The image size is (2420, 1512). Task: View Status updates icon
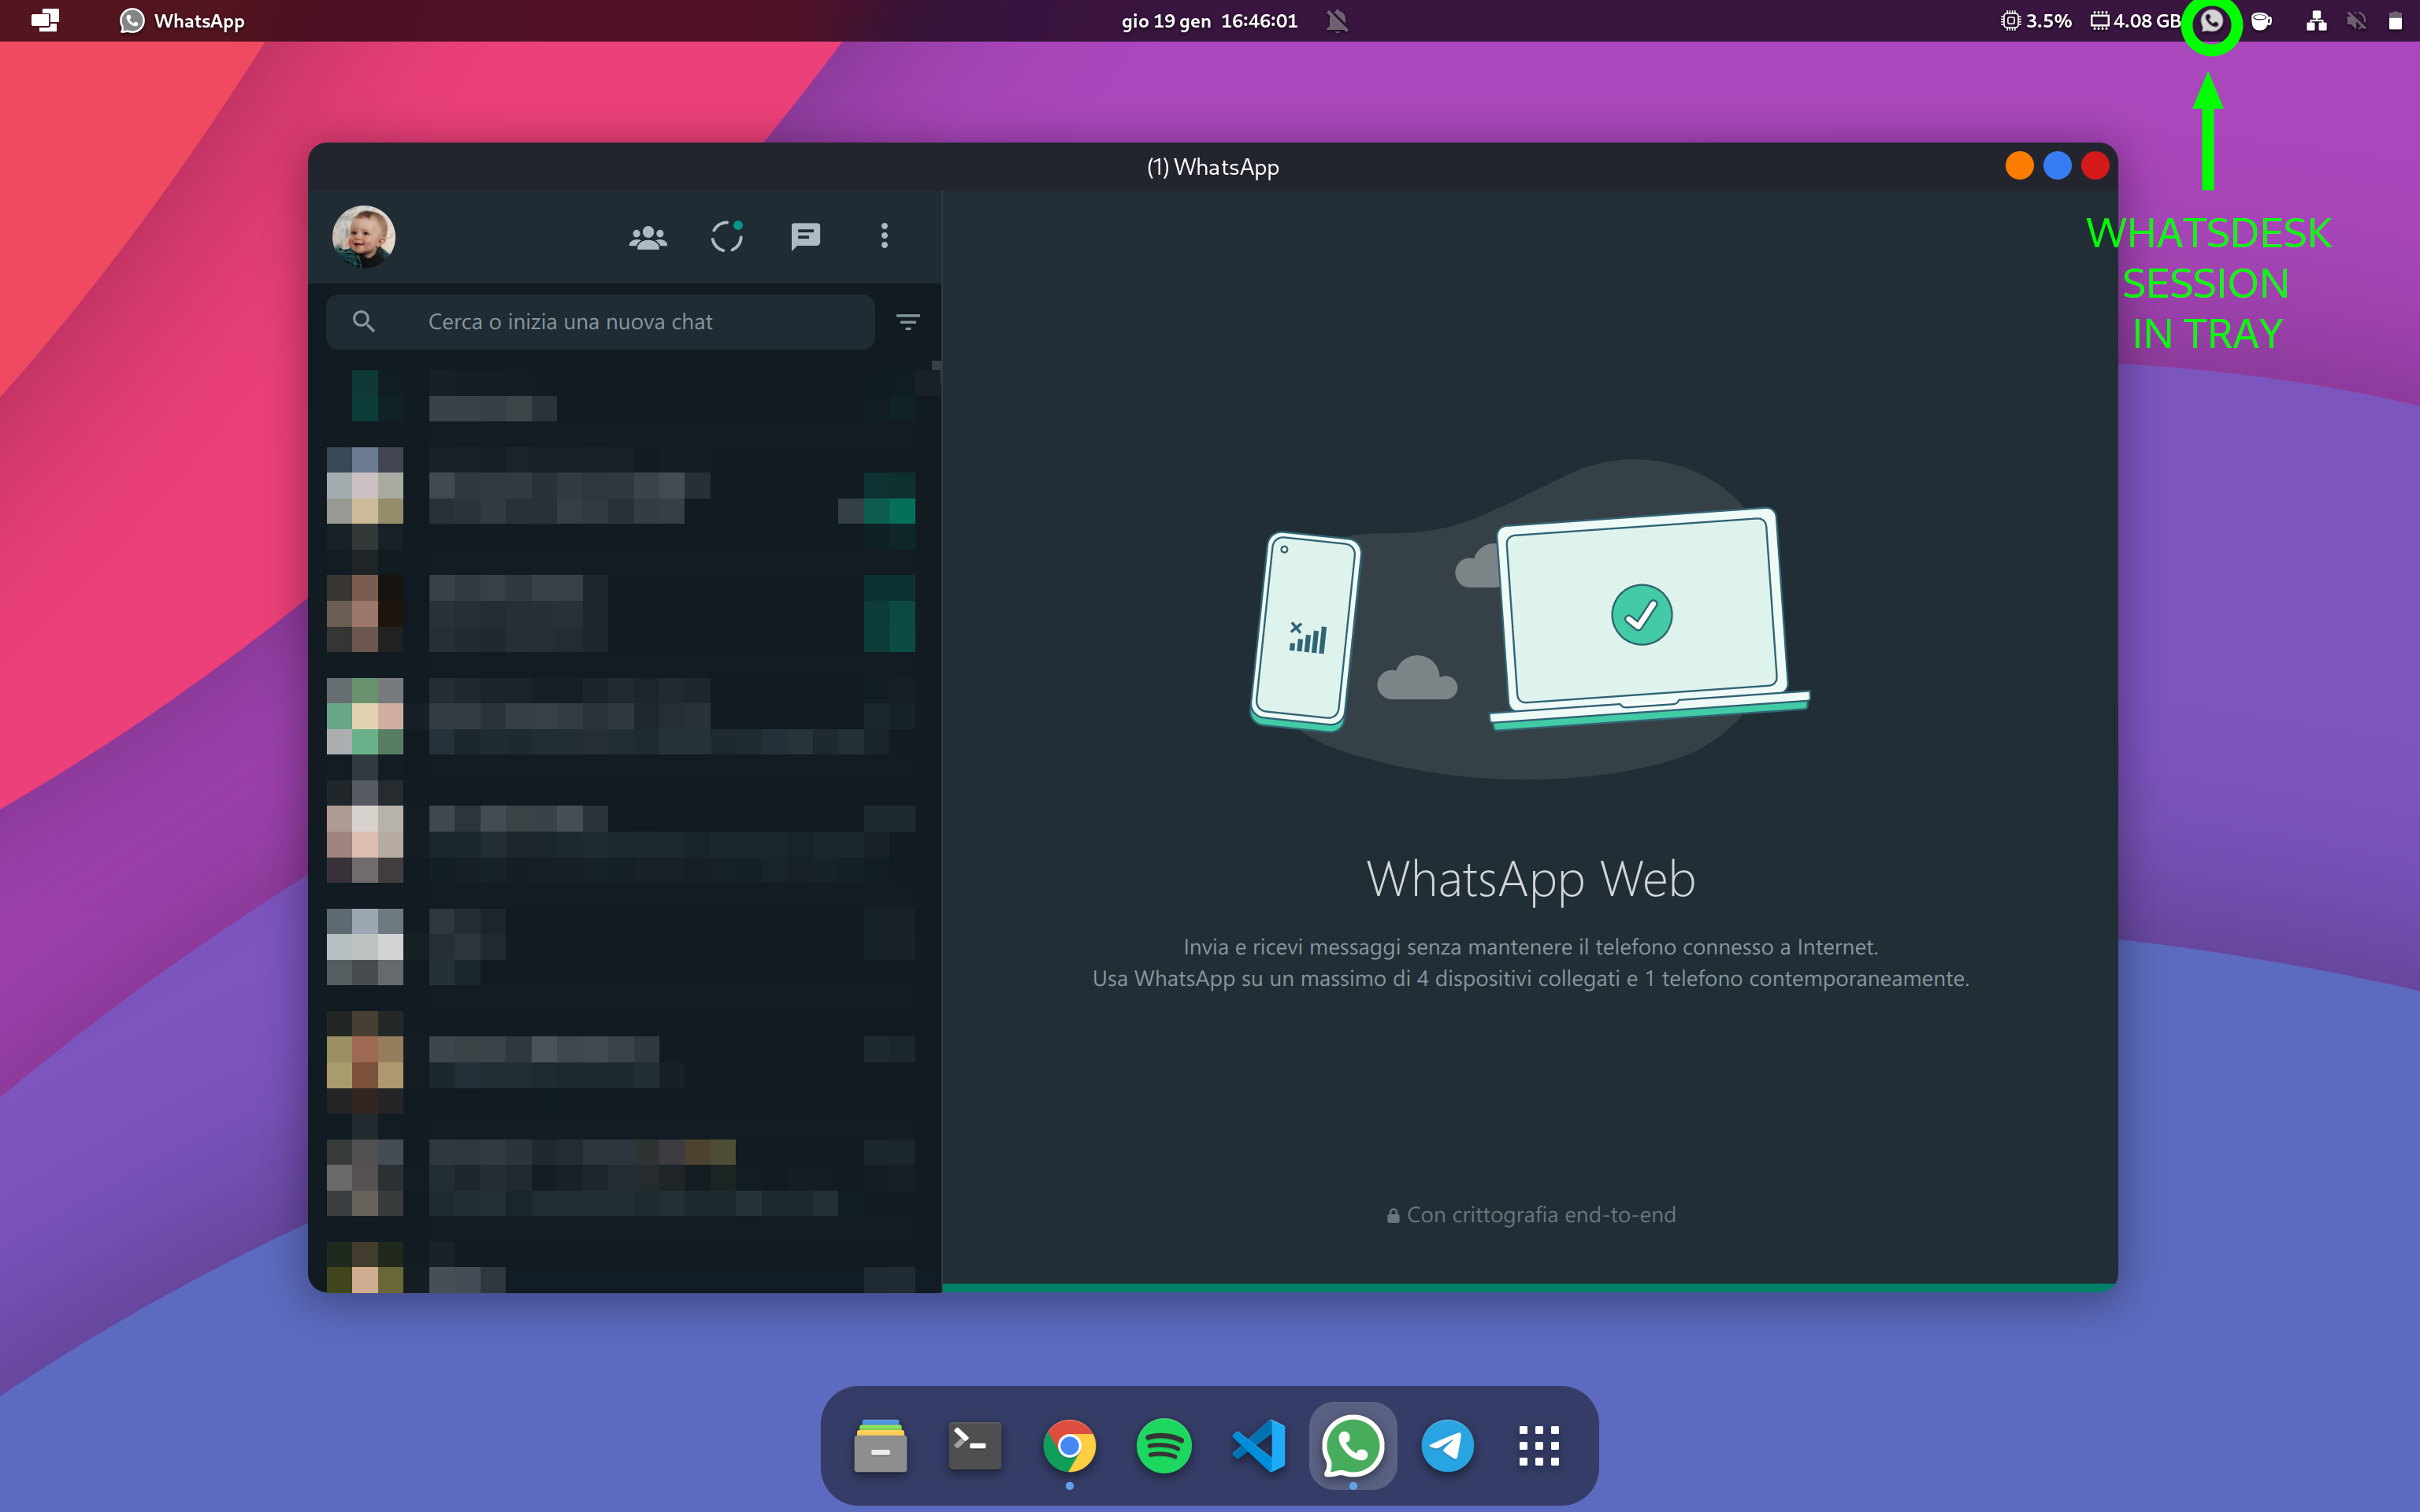[727, 236]
